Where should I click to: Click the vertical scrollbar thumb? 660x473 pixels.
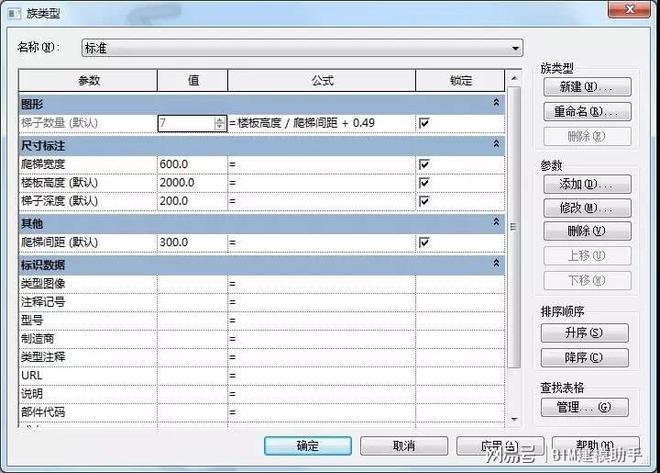(x=514, y=226)
